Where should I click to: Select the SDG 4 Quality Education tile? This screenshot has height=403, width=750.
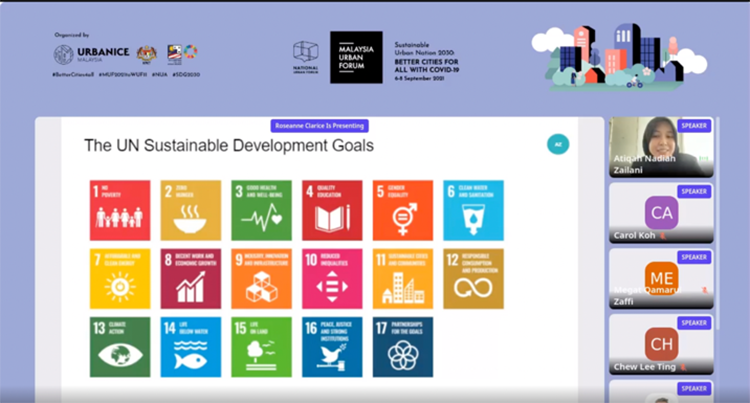(332, 210)
